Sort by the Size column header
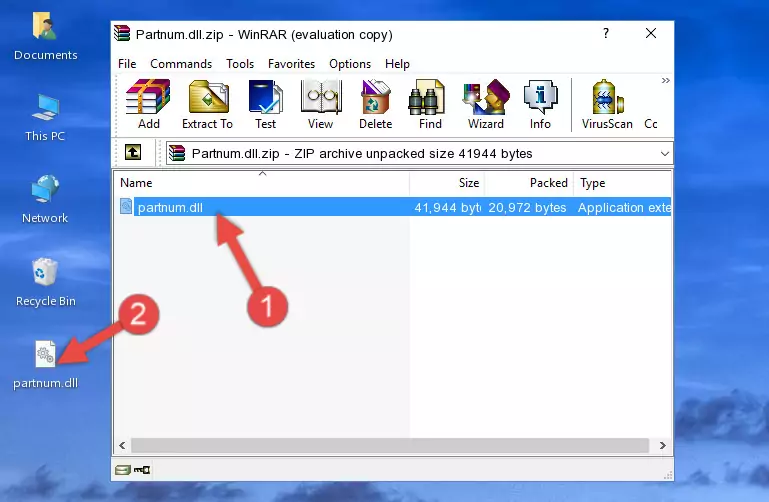Screen dimensions: 769x502 coord(447,183)
